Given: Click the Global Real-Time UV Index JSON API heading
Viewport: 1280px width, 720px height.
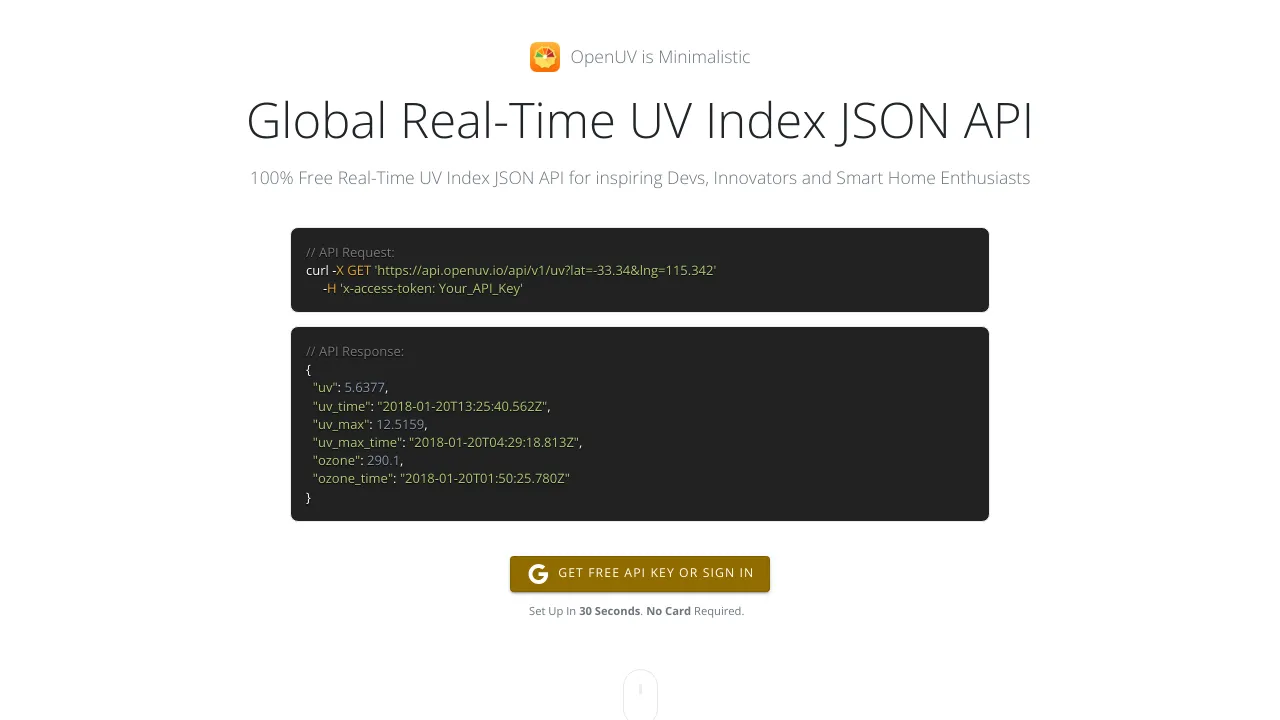Looking at the screenshot, I should click(640, 120).
